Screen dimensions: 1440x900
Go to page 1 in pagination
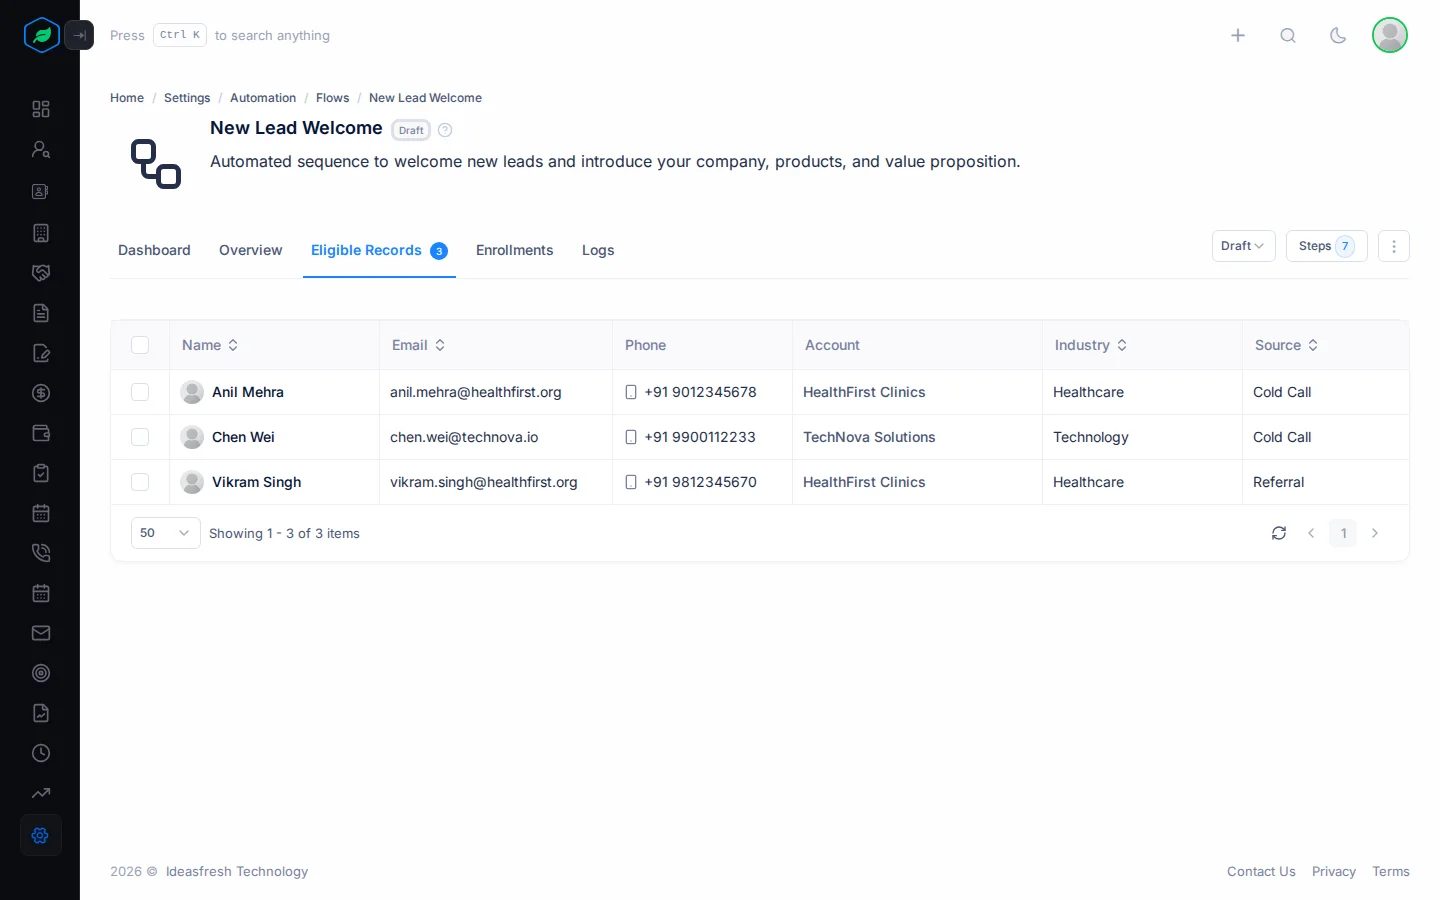(1343, 533)
